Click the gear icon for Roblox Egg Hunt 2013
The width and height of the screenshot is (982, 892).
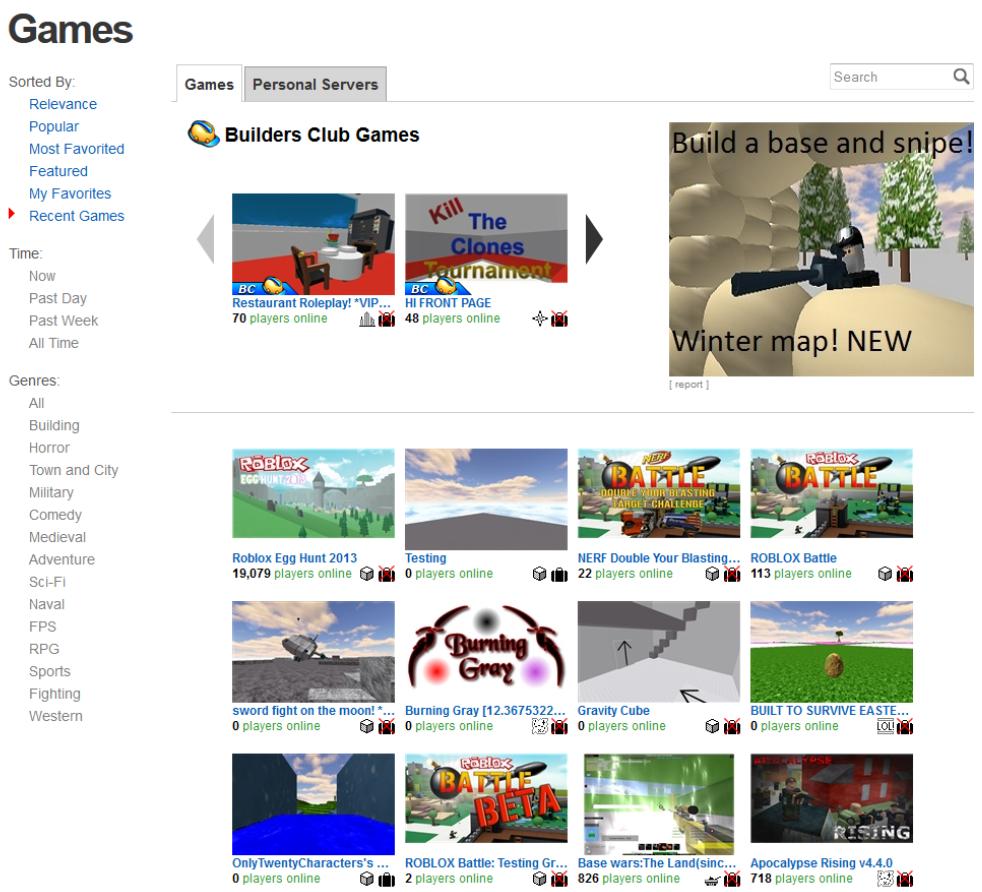click(386, 574)
